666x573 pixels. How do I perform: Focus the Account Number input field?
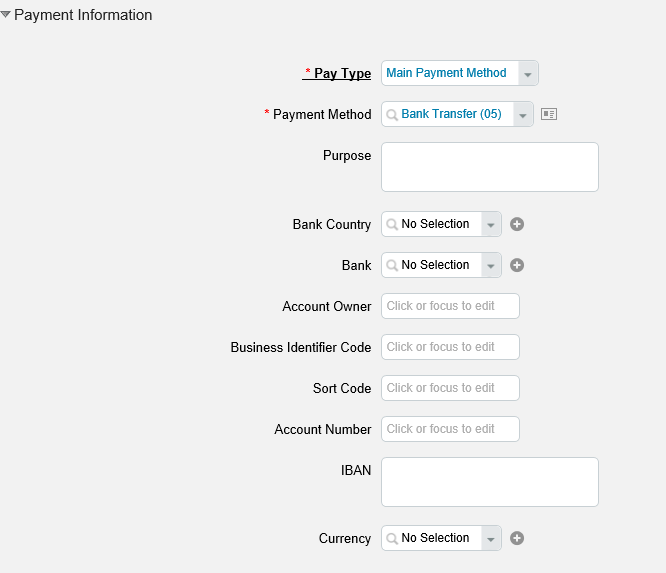(x=450, y=429)
